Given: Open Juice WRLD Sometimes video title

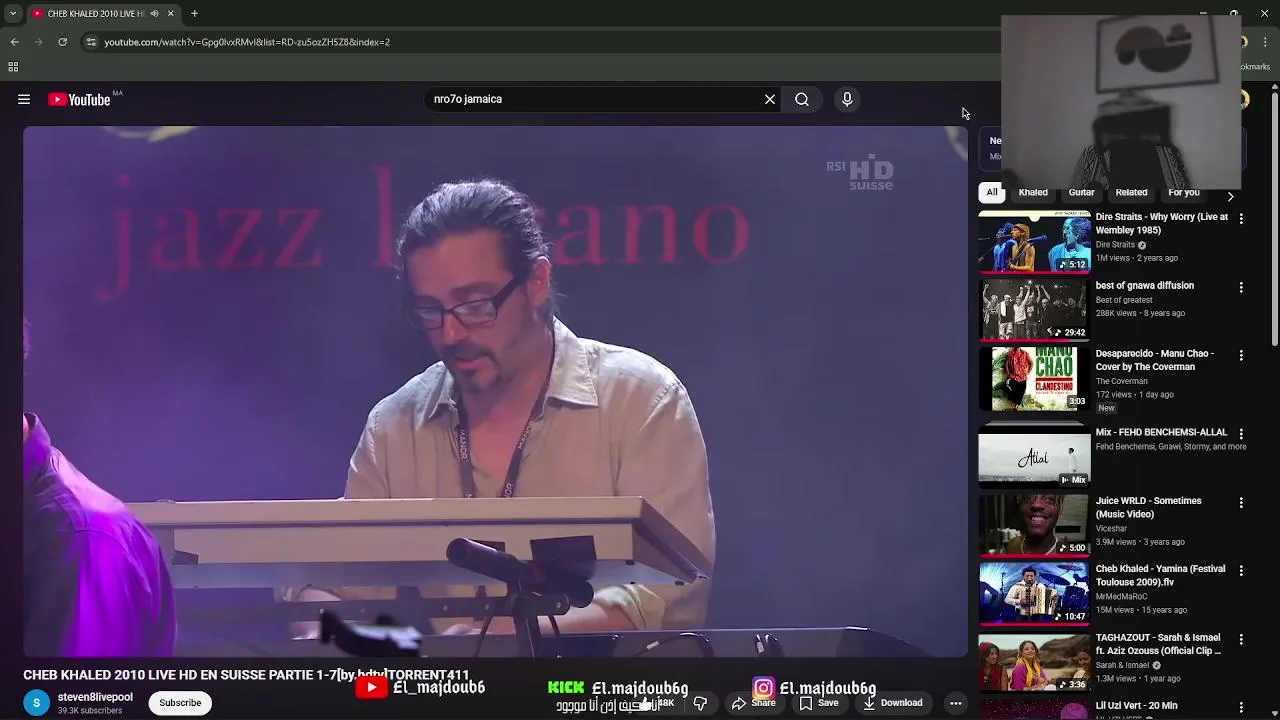Looking at the screenshot, I should 1148,507.
